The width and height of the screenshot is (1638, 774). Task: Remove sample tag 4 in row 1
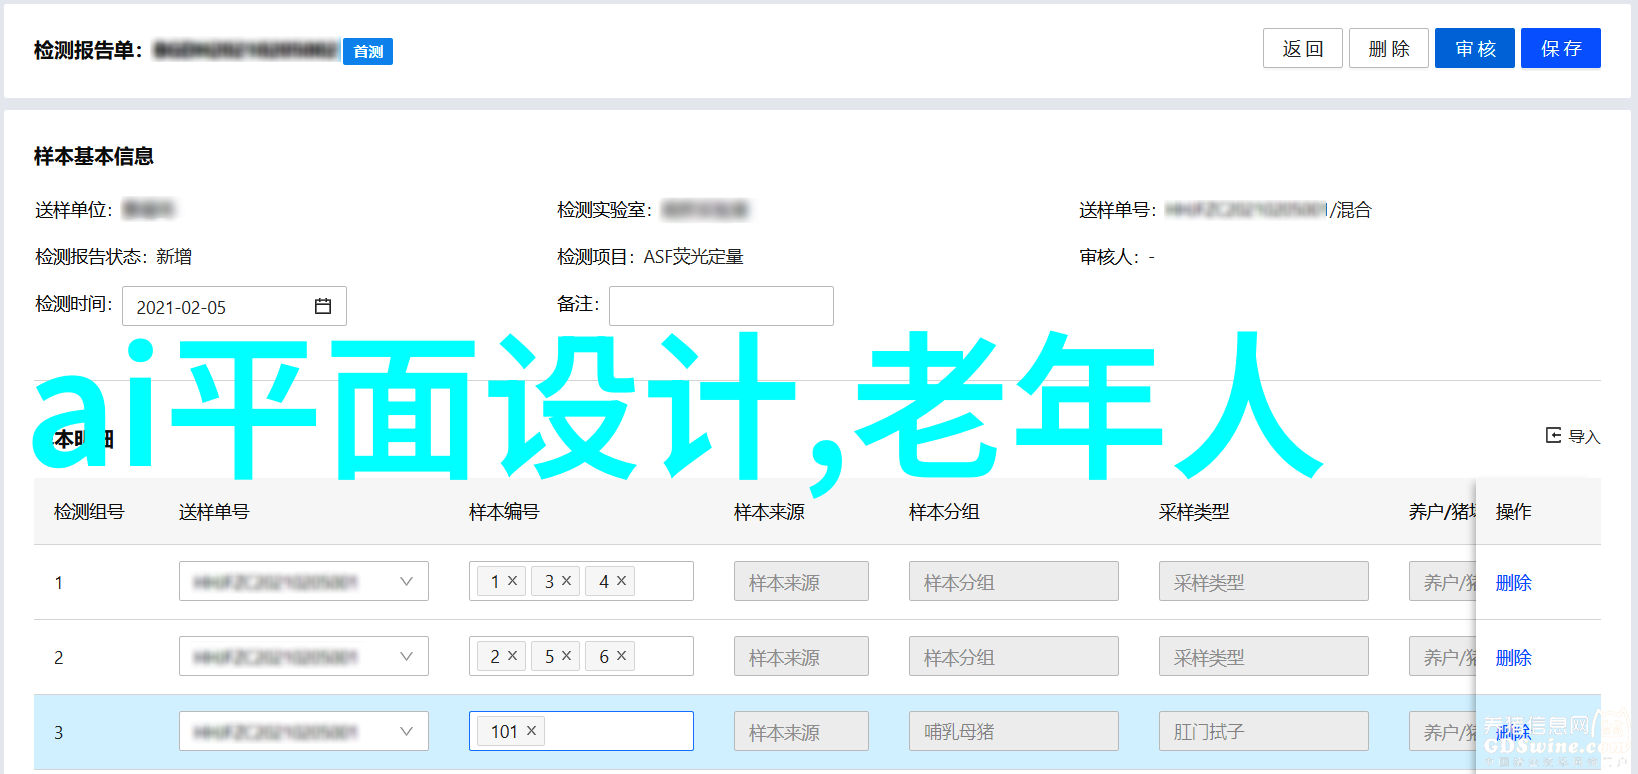pos(621,580)
